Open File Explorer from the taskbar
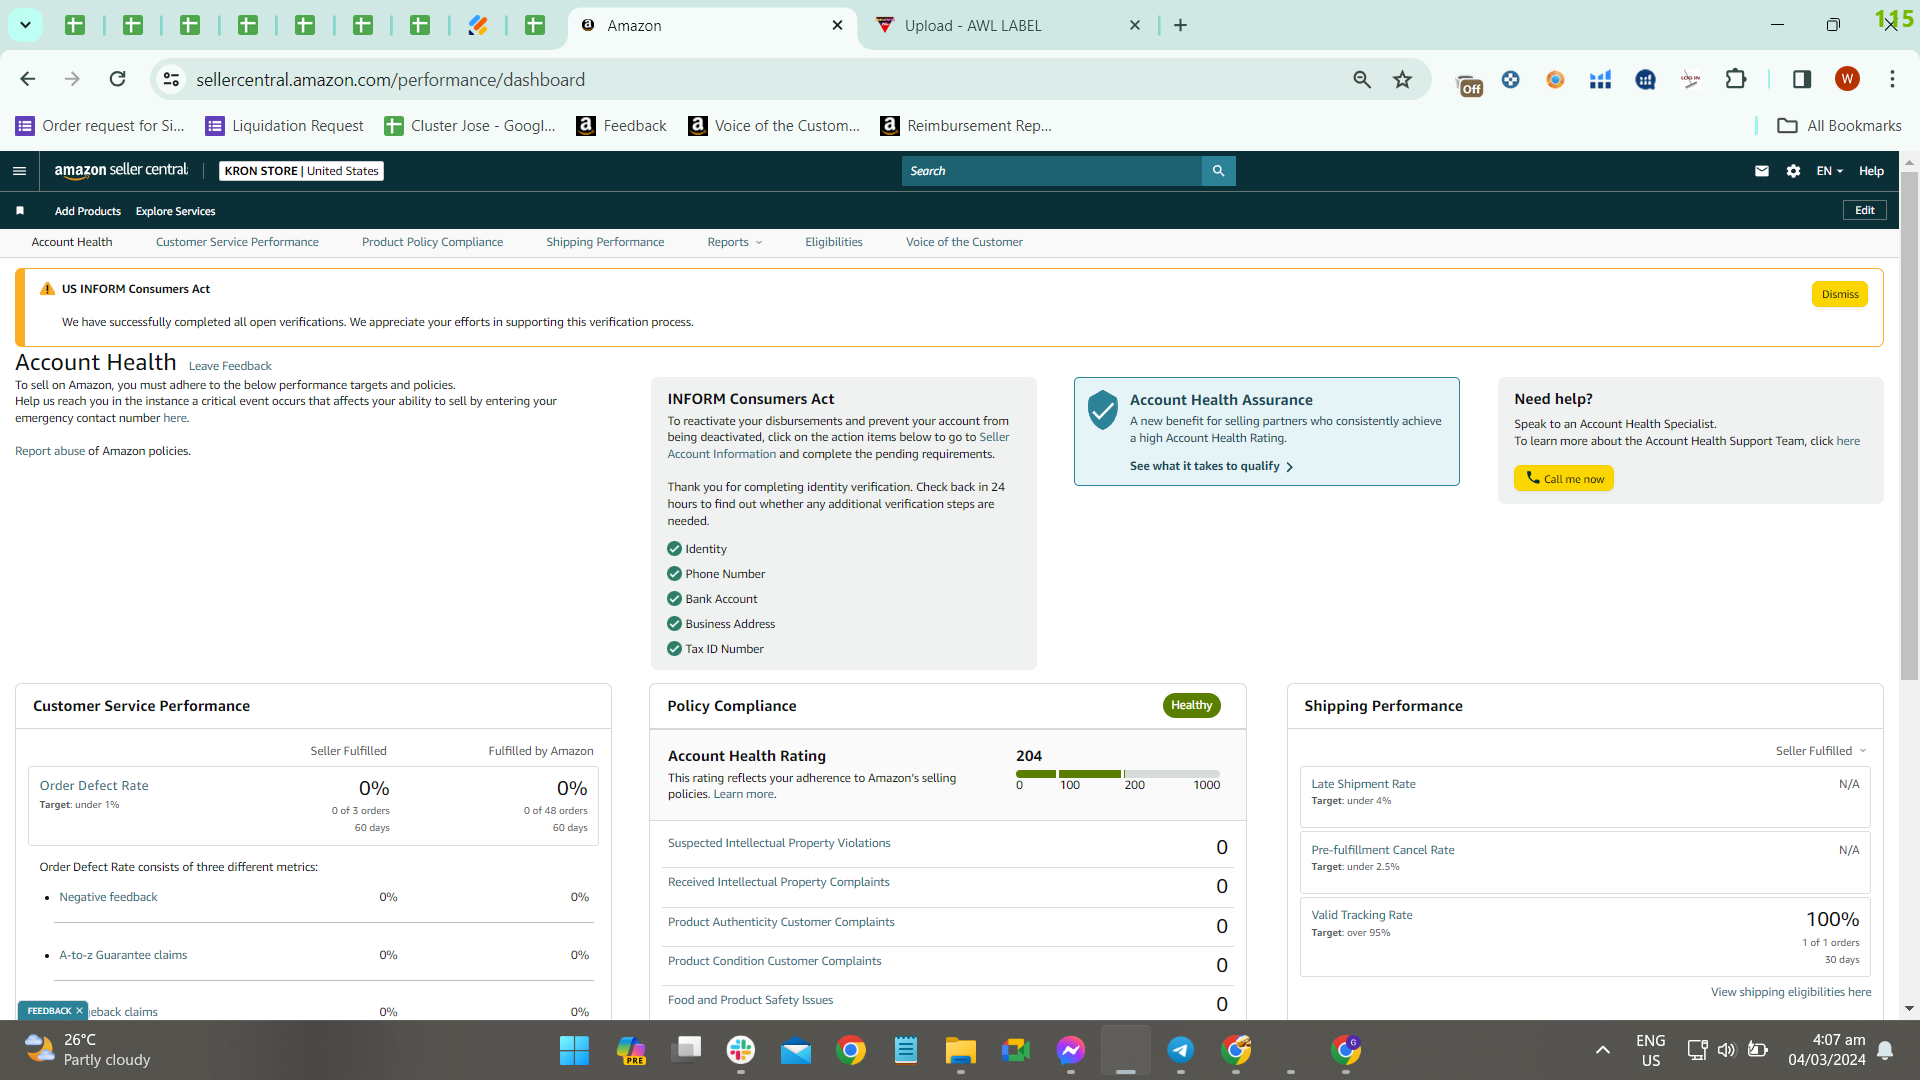 (x=960, y=1050)
